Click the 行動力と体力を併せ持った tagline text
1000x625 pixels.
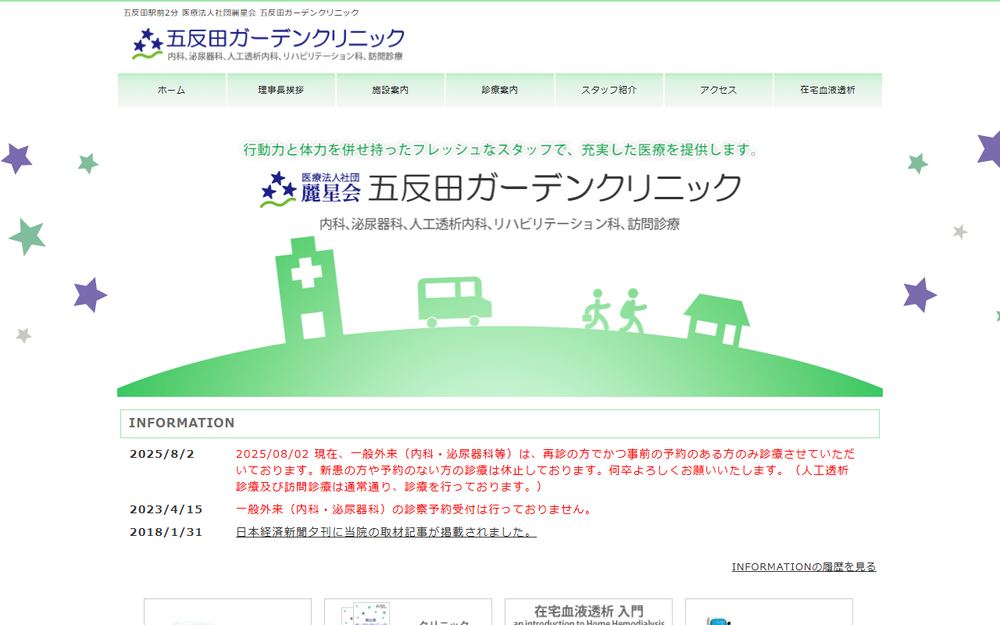pyautogui.click(x=501, y=150)
